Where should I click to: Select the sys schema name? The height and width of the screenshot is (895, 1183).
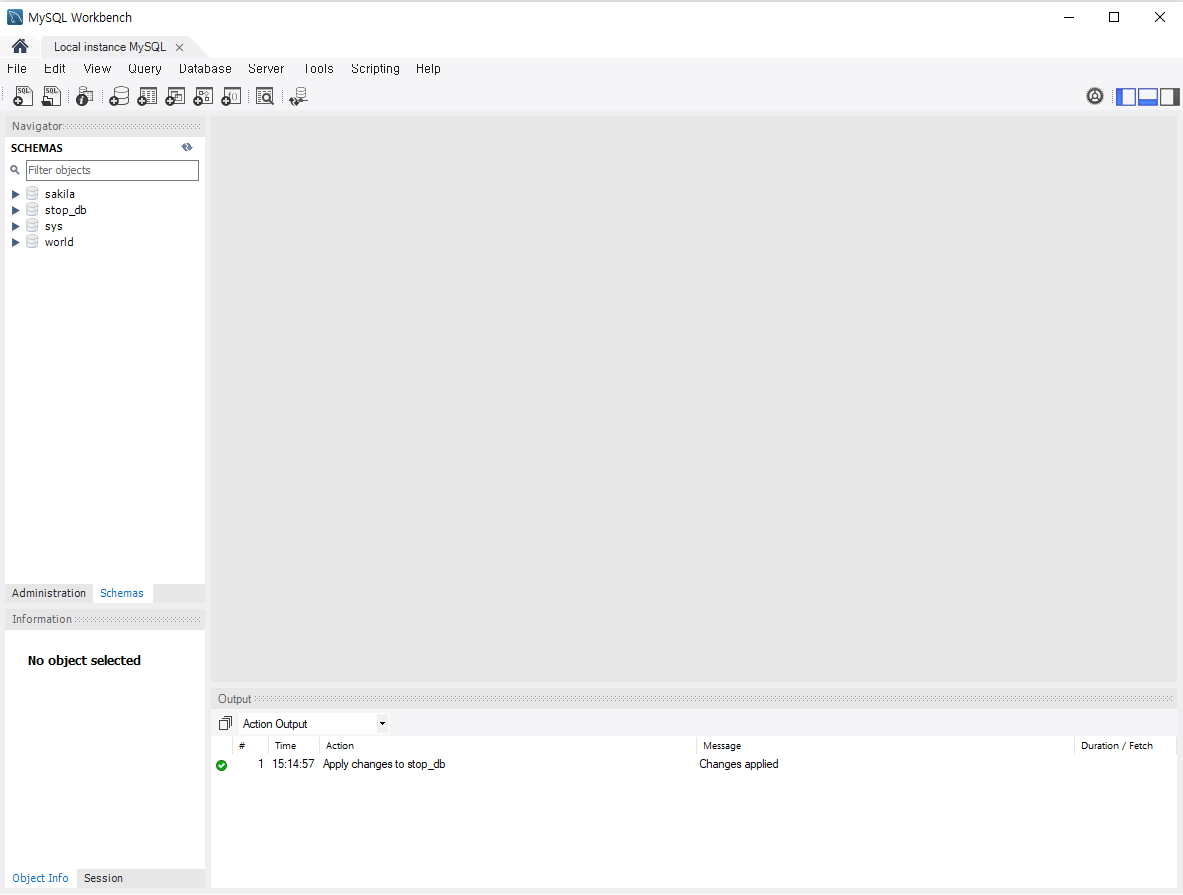pyautogui.click(x=54, y=226)
